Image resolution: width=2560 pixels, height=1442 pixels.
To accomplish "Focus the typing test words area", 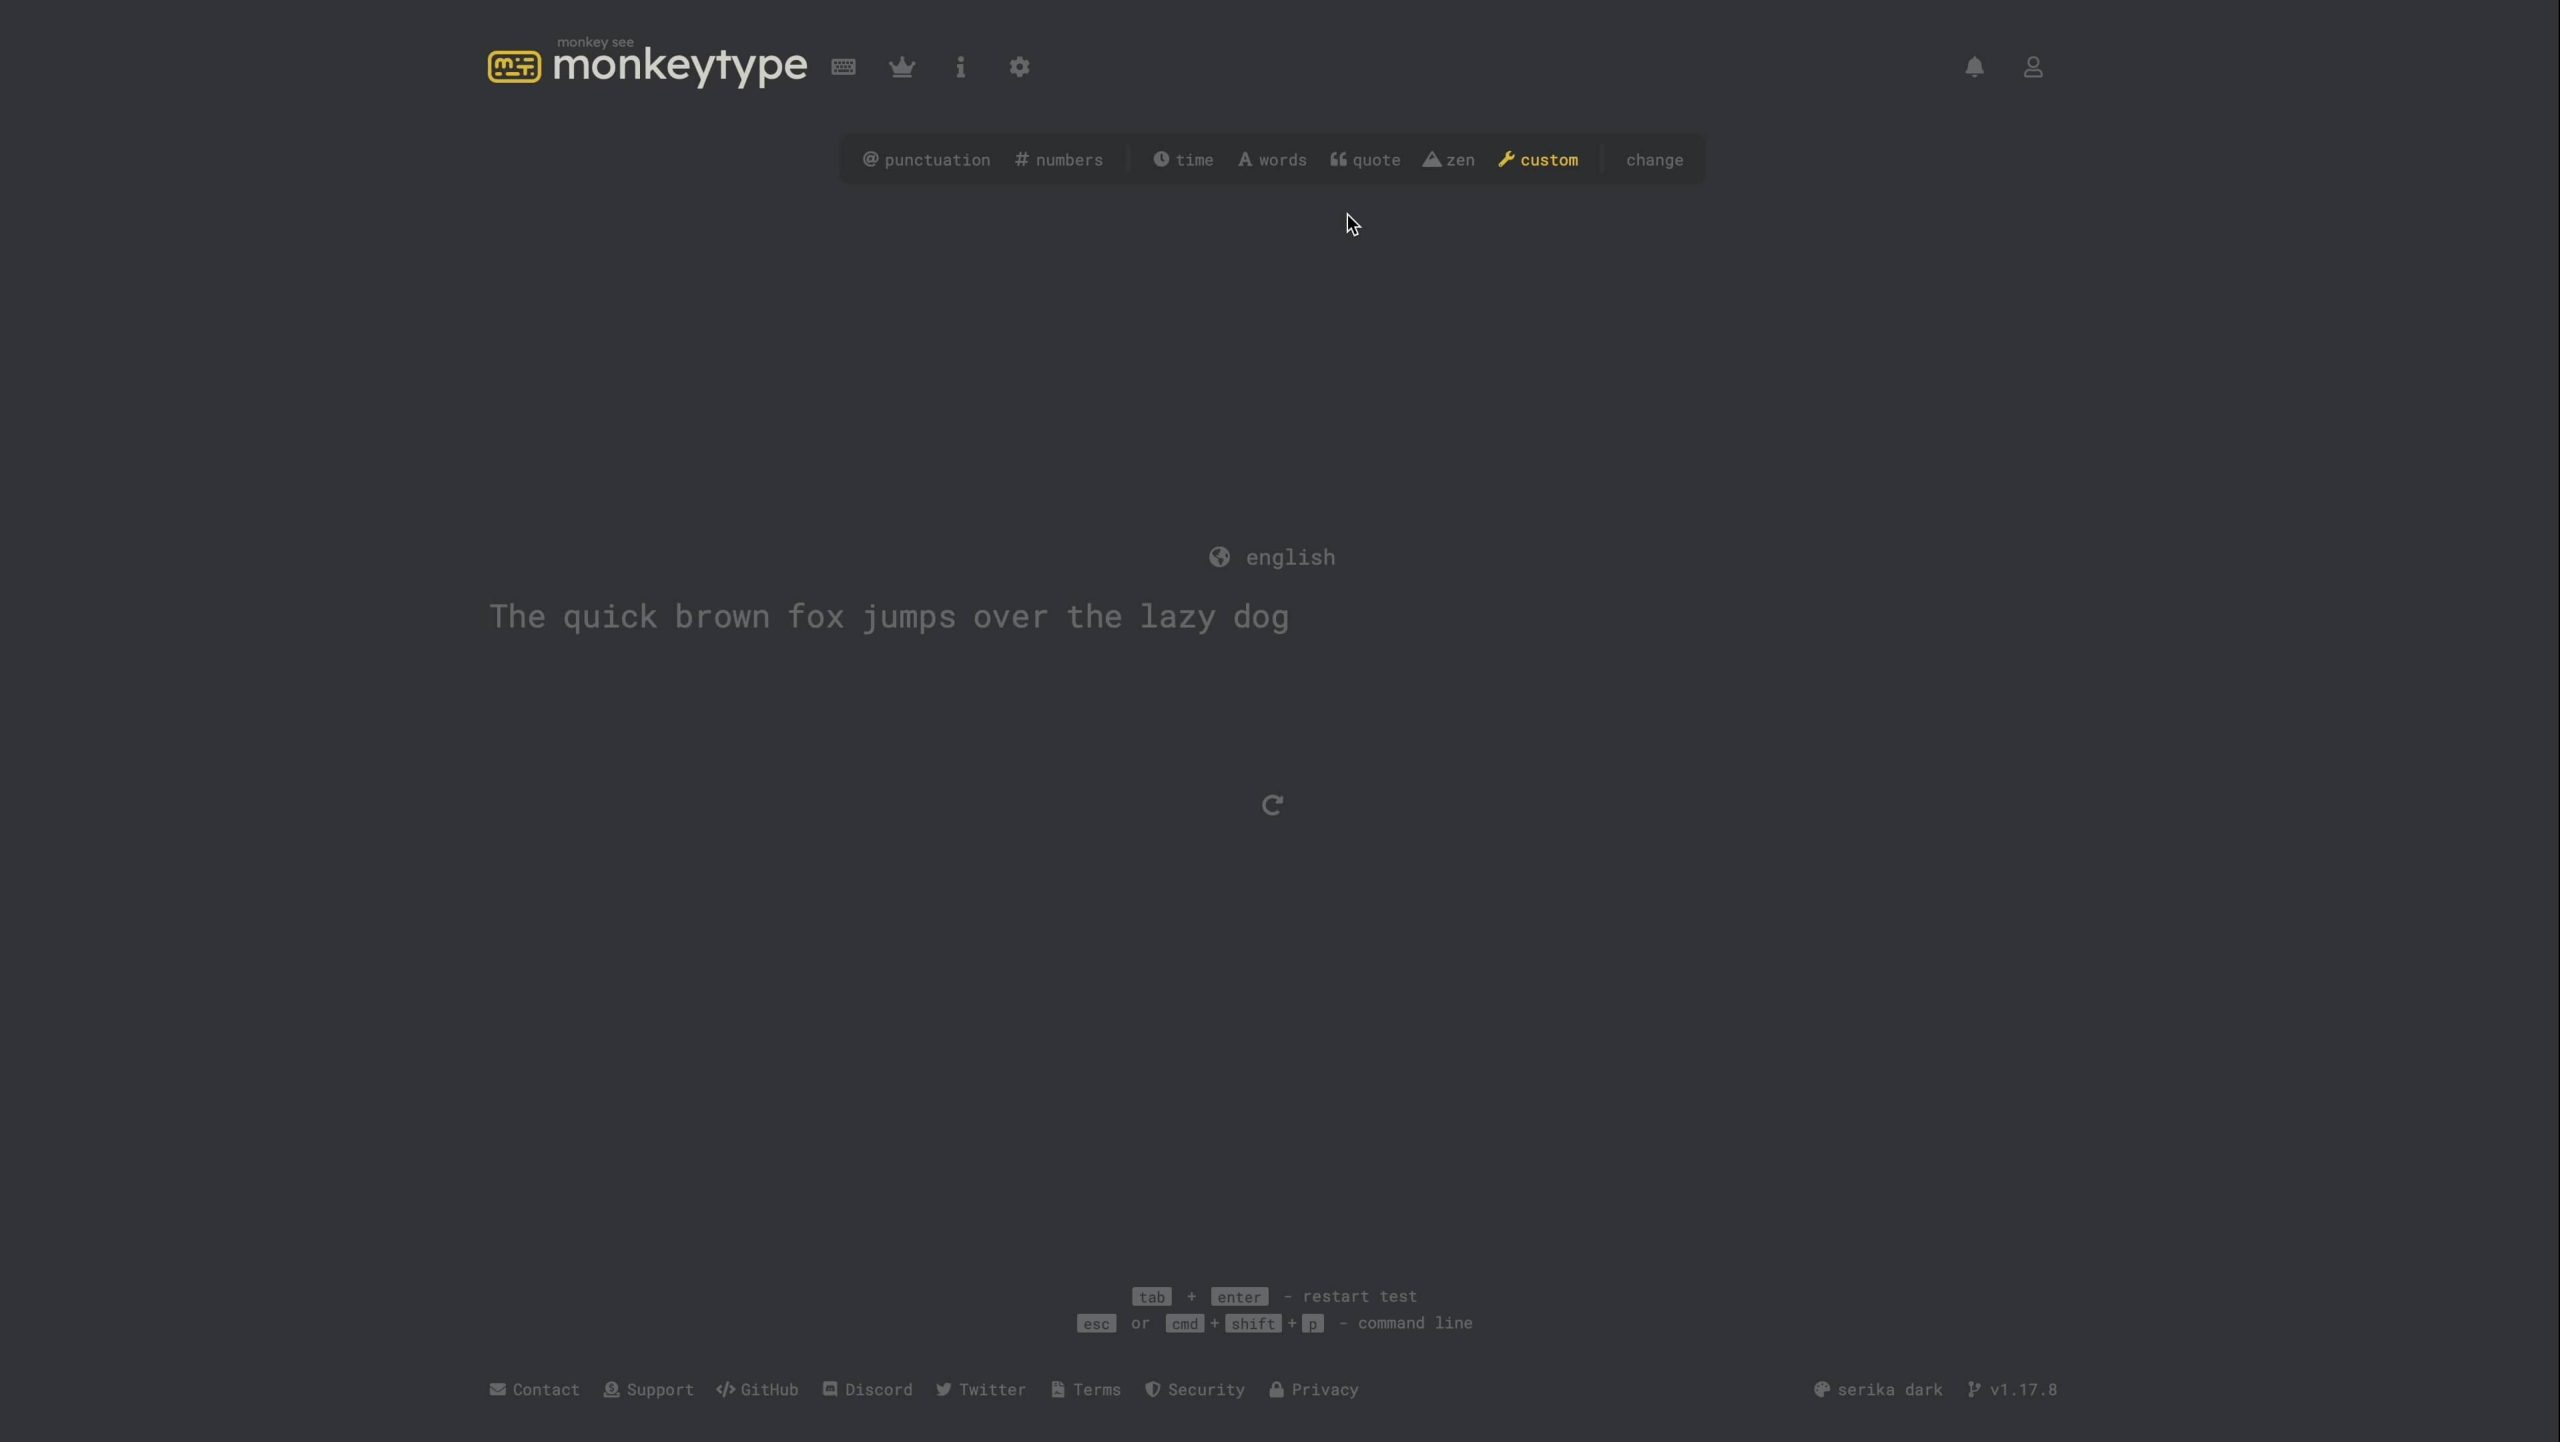I will click(888, 617).
